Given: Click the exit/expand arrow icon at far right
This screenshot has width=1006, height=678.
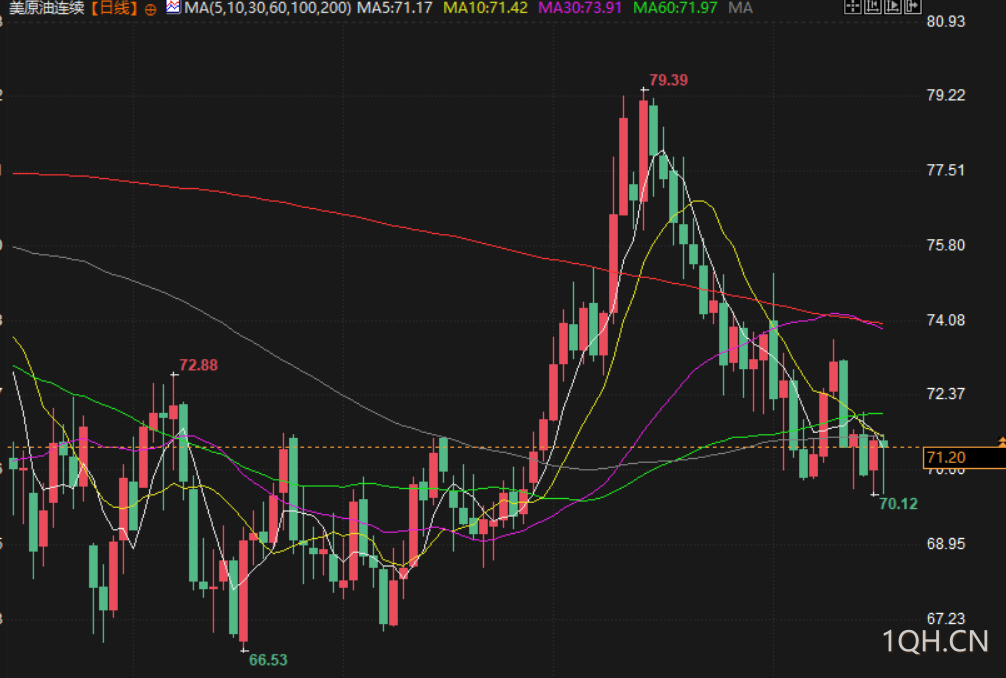Looking at the screenshot, I should click(912, 6).
